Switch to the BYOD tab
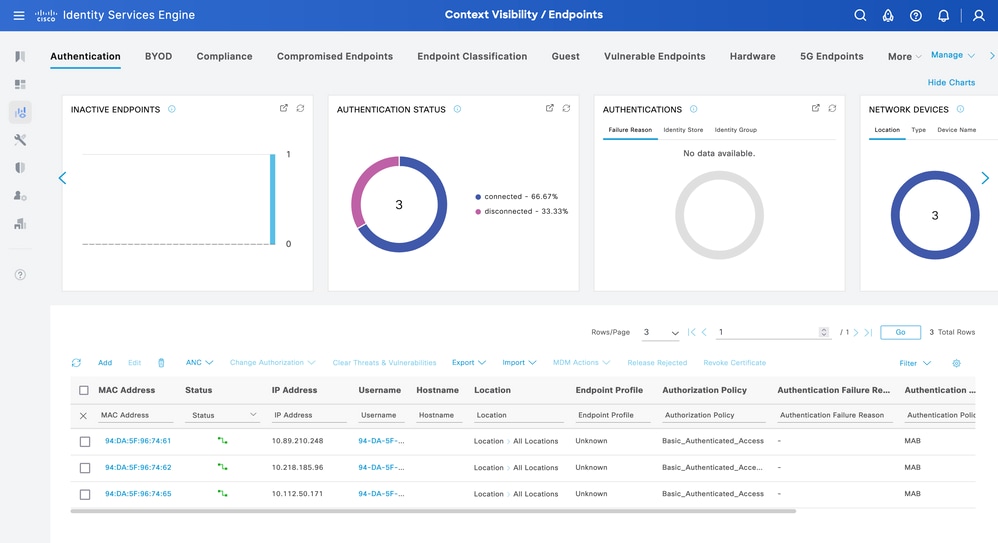This screenshot has width=998, height=543. click(x=158, y=57)
